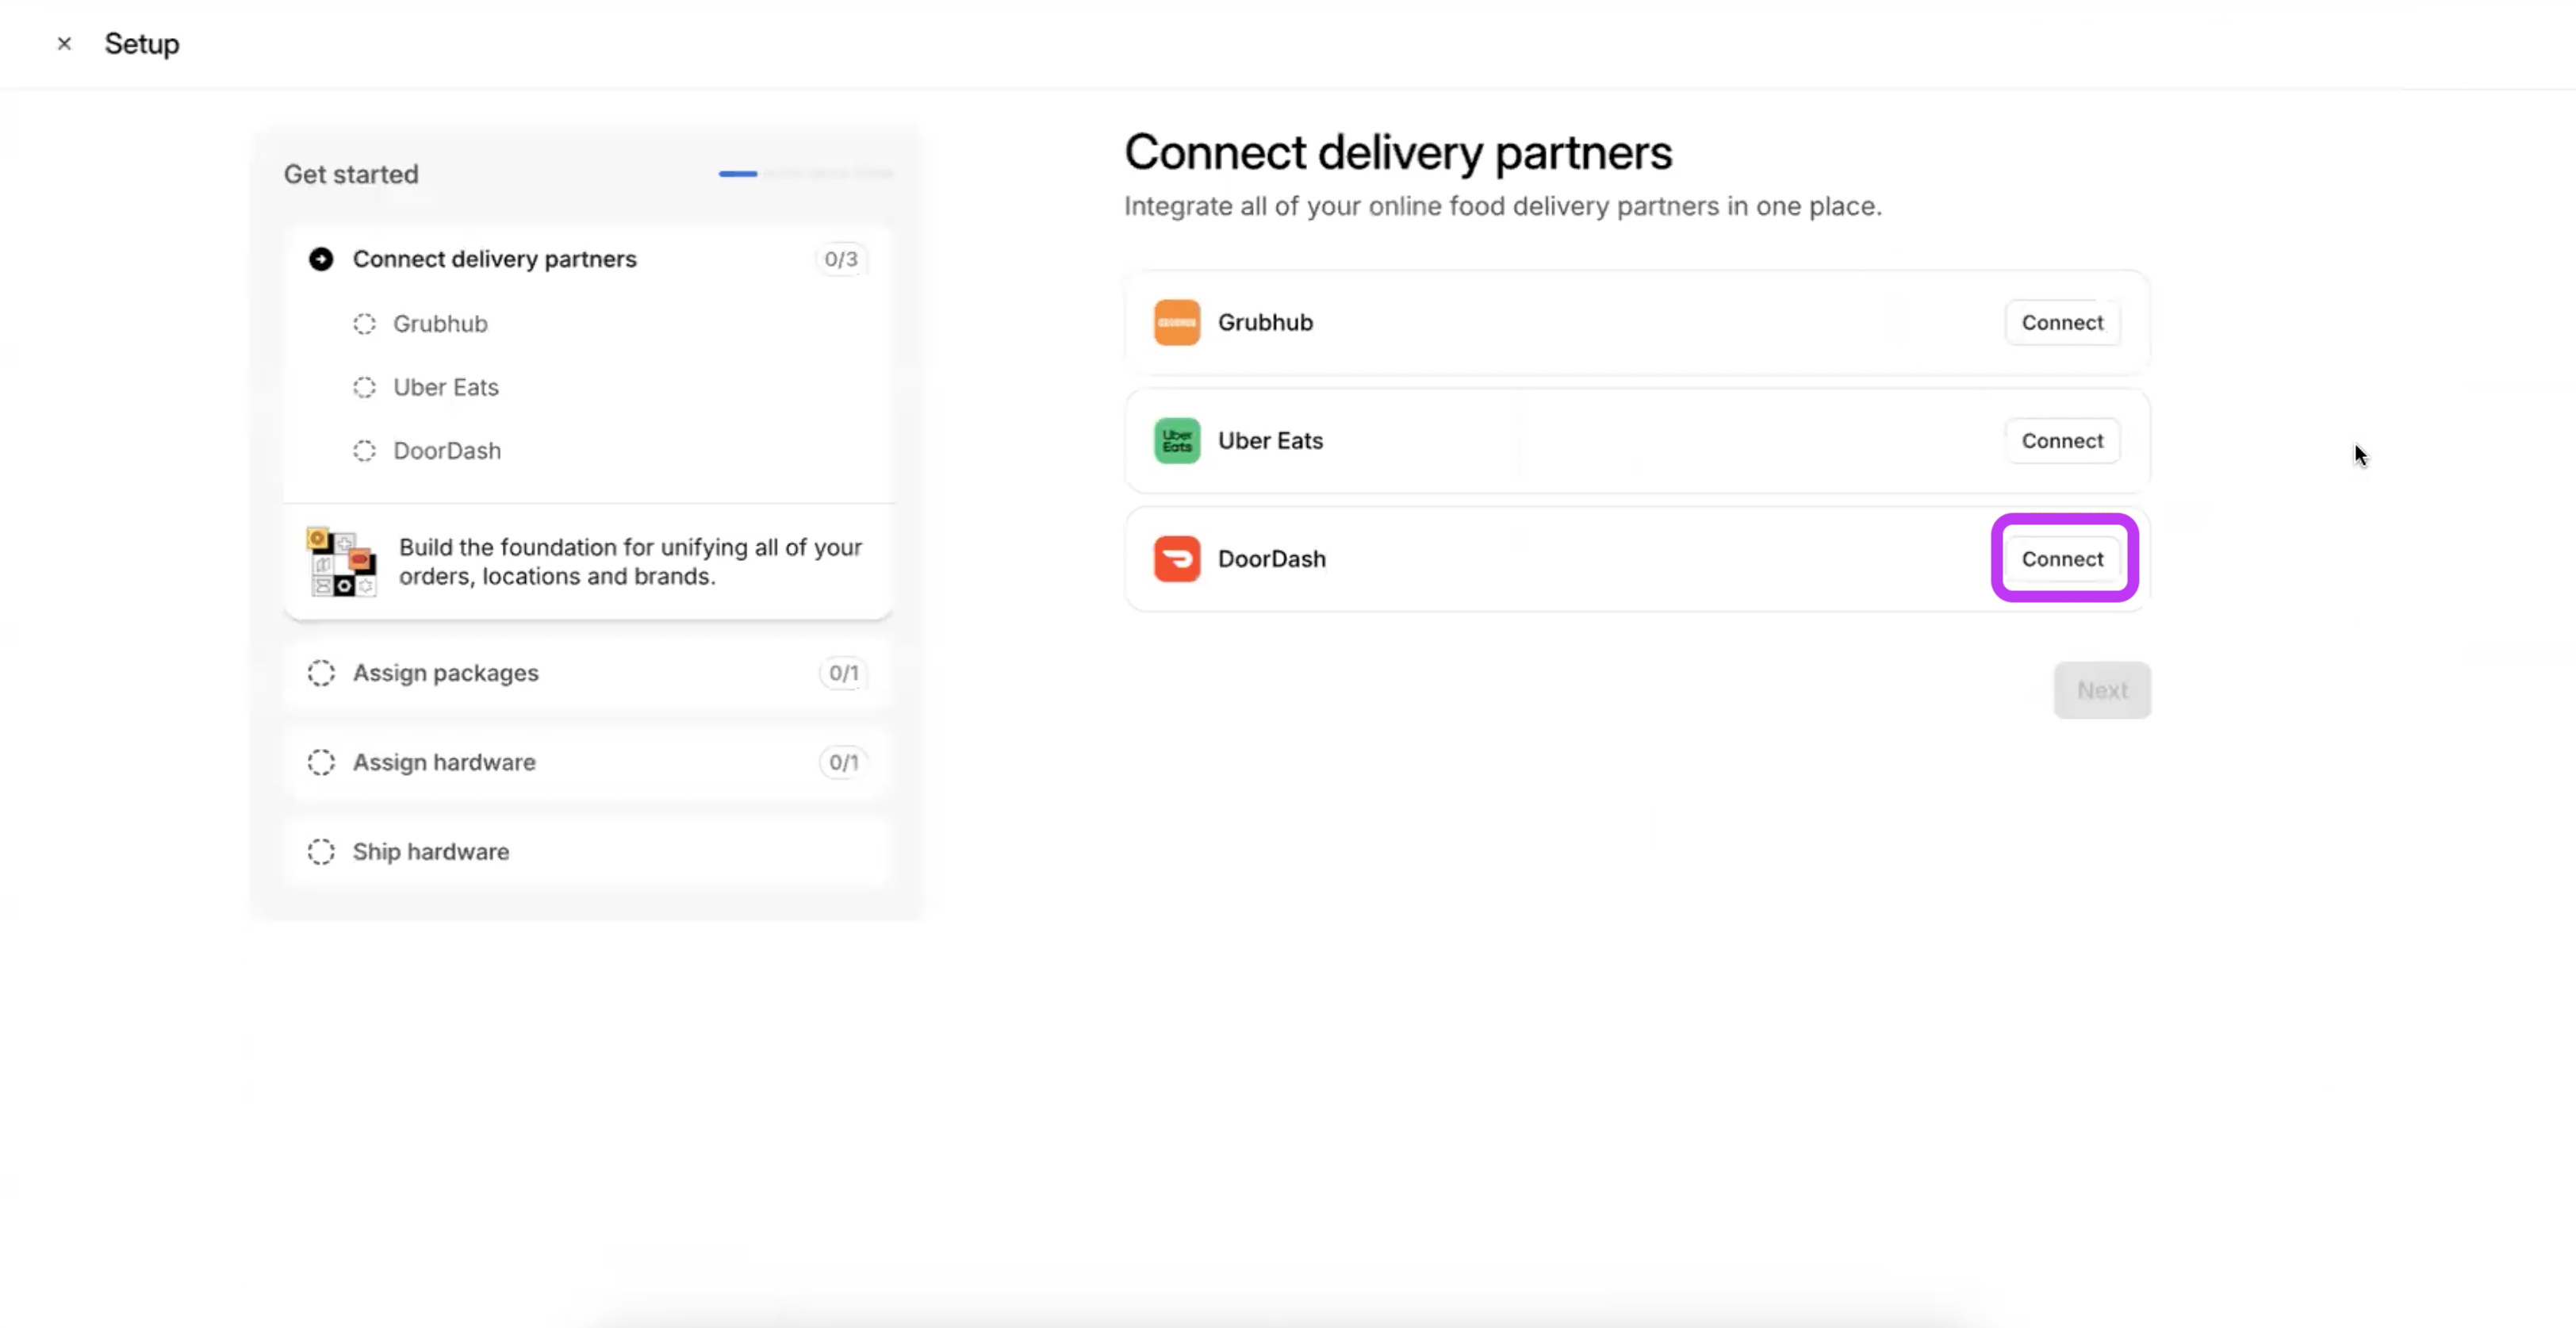This screenshot has height=1328, width=2576.
Task: Click the DoorDash name in partner list
Action: 1272,559
